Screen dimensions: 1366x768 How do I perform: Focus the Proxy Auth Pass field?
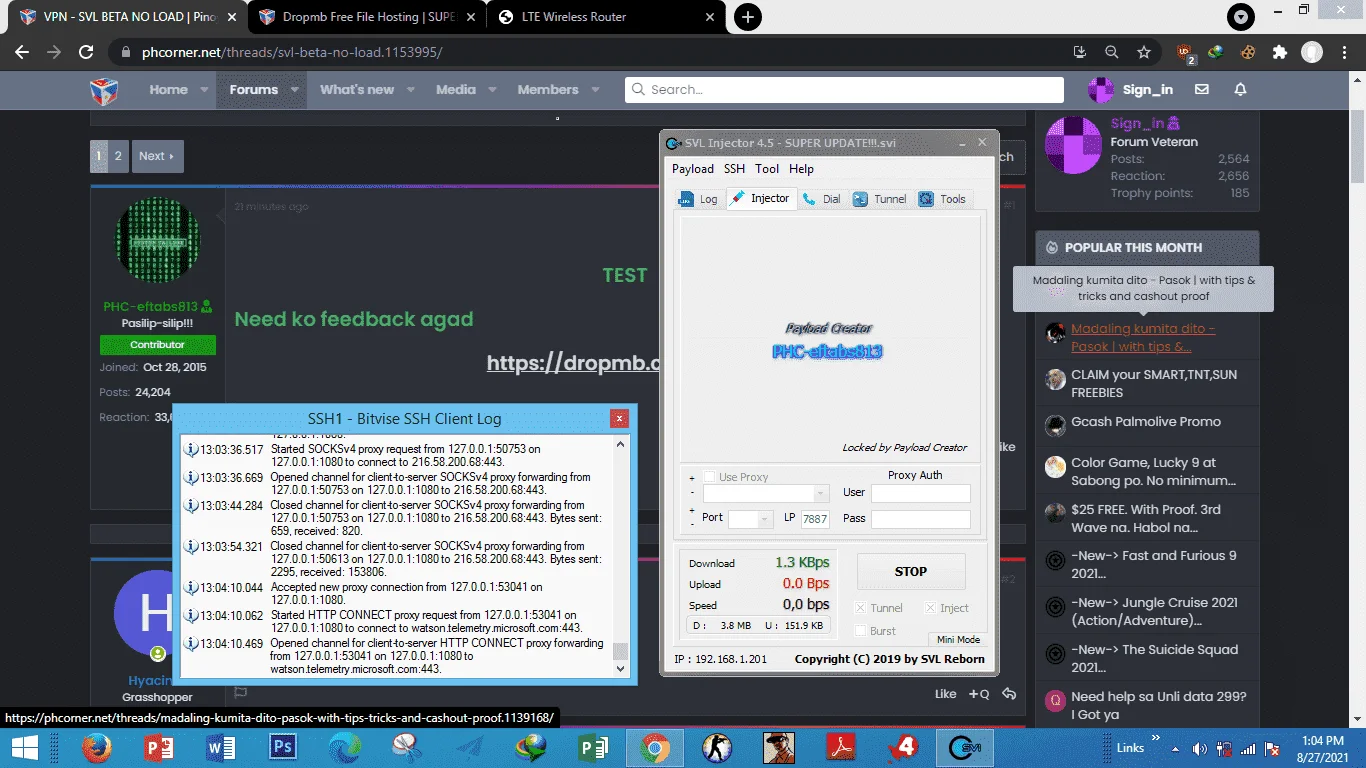pos(920,519)
